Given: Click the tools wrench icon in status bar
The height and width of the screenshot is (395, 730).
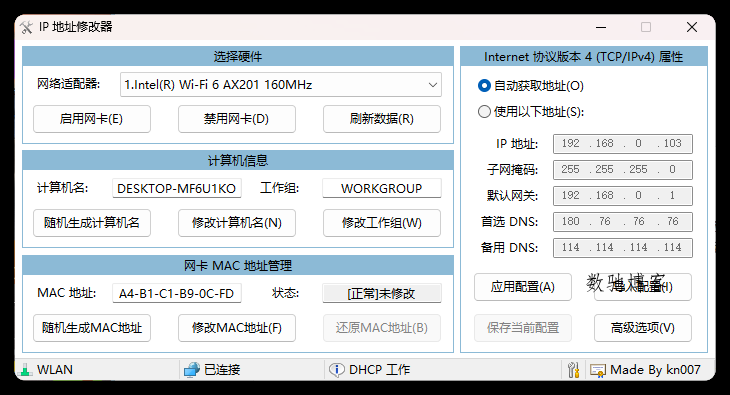Looking at the screenshot, I should 573,370.
